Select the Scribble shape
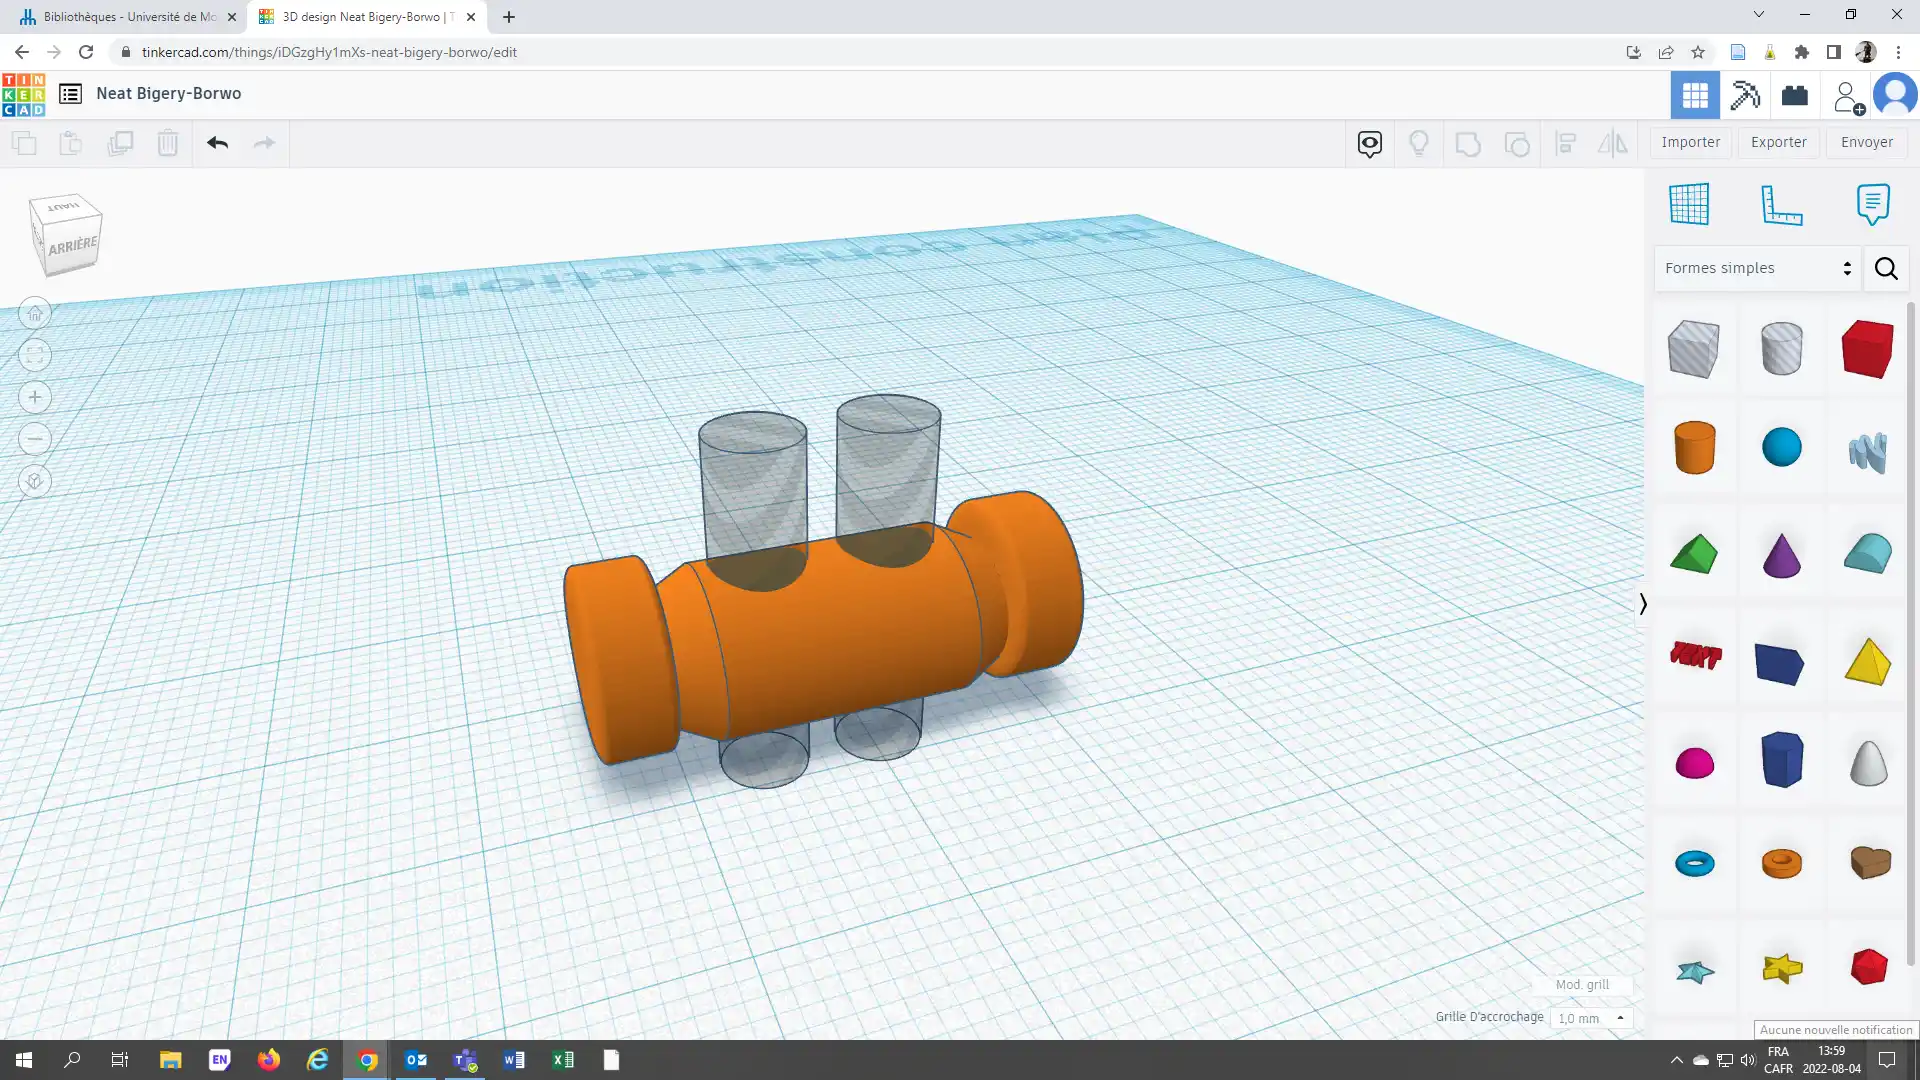1920x1080 pixels. tap(1867, 451)
